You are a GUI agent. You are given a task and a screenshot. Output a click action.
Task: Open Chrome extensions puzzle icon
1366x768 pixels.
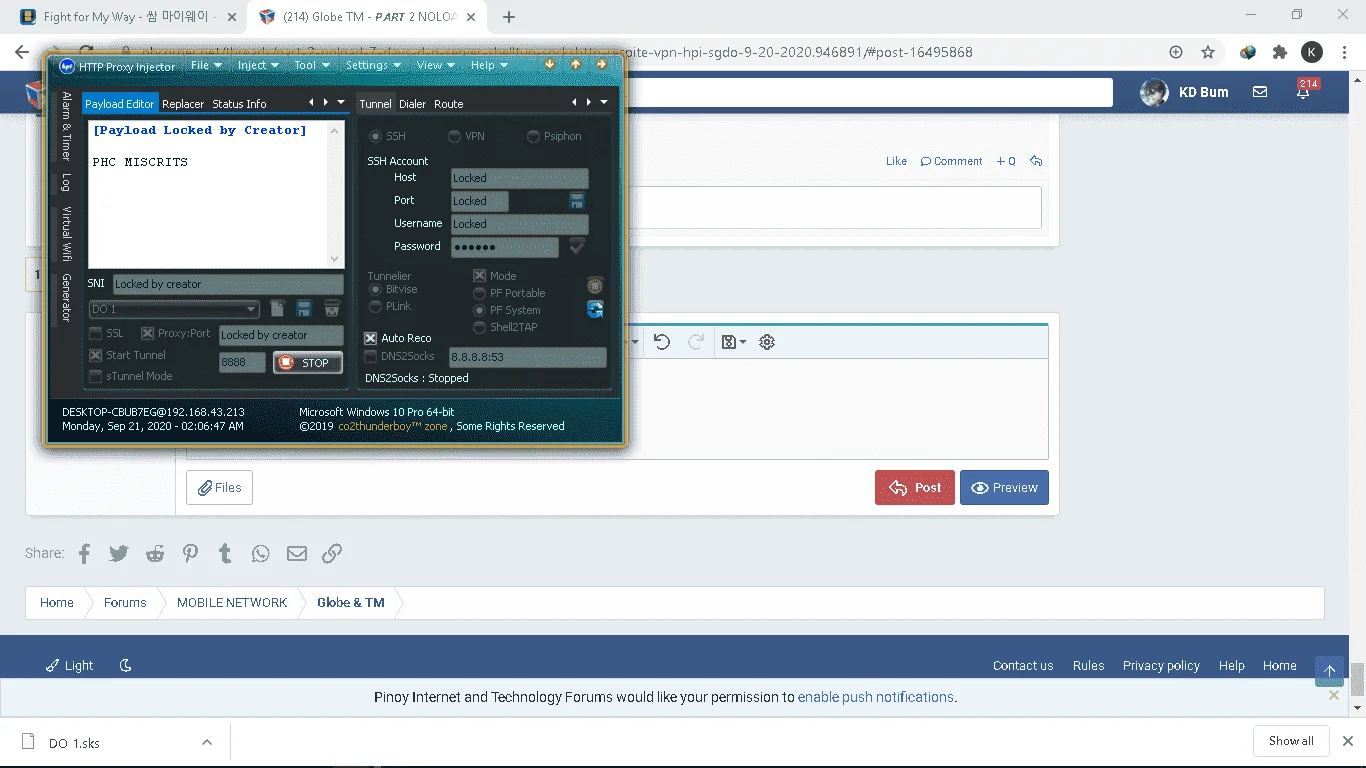[x=1279, y=52]
